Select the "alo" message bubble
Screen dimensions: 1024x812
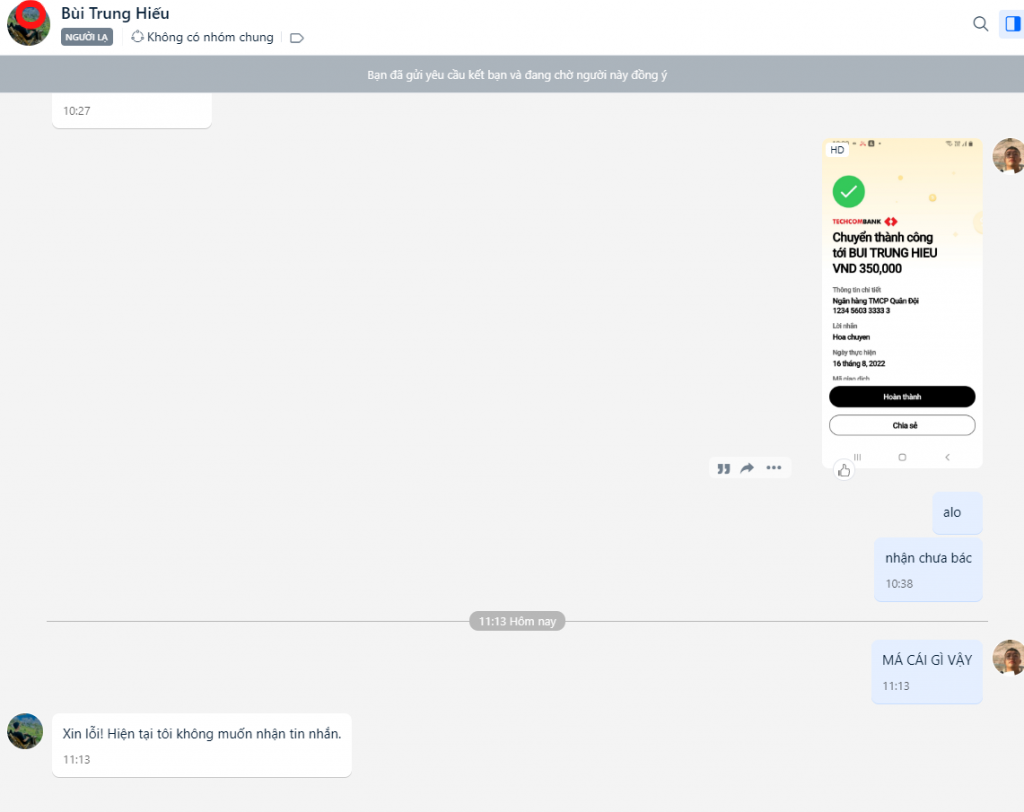click(952, 513)
